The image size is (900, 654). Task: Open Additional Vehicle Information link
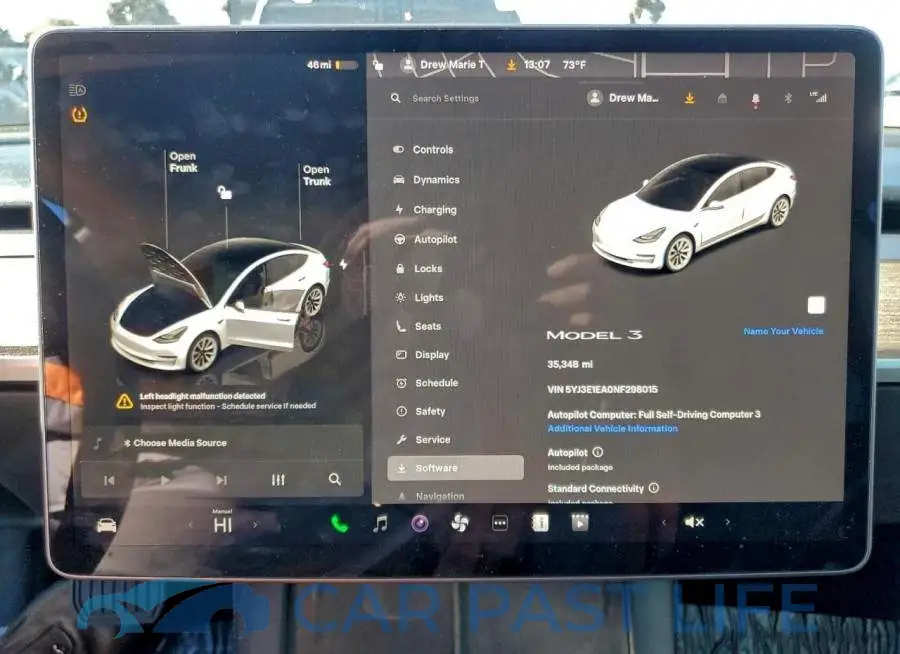point(612,428)
